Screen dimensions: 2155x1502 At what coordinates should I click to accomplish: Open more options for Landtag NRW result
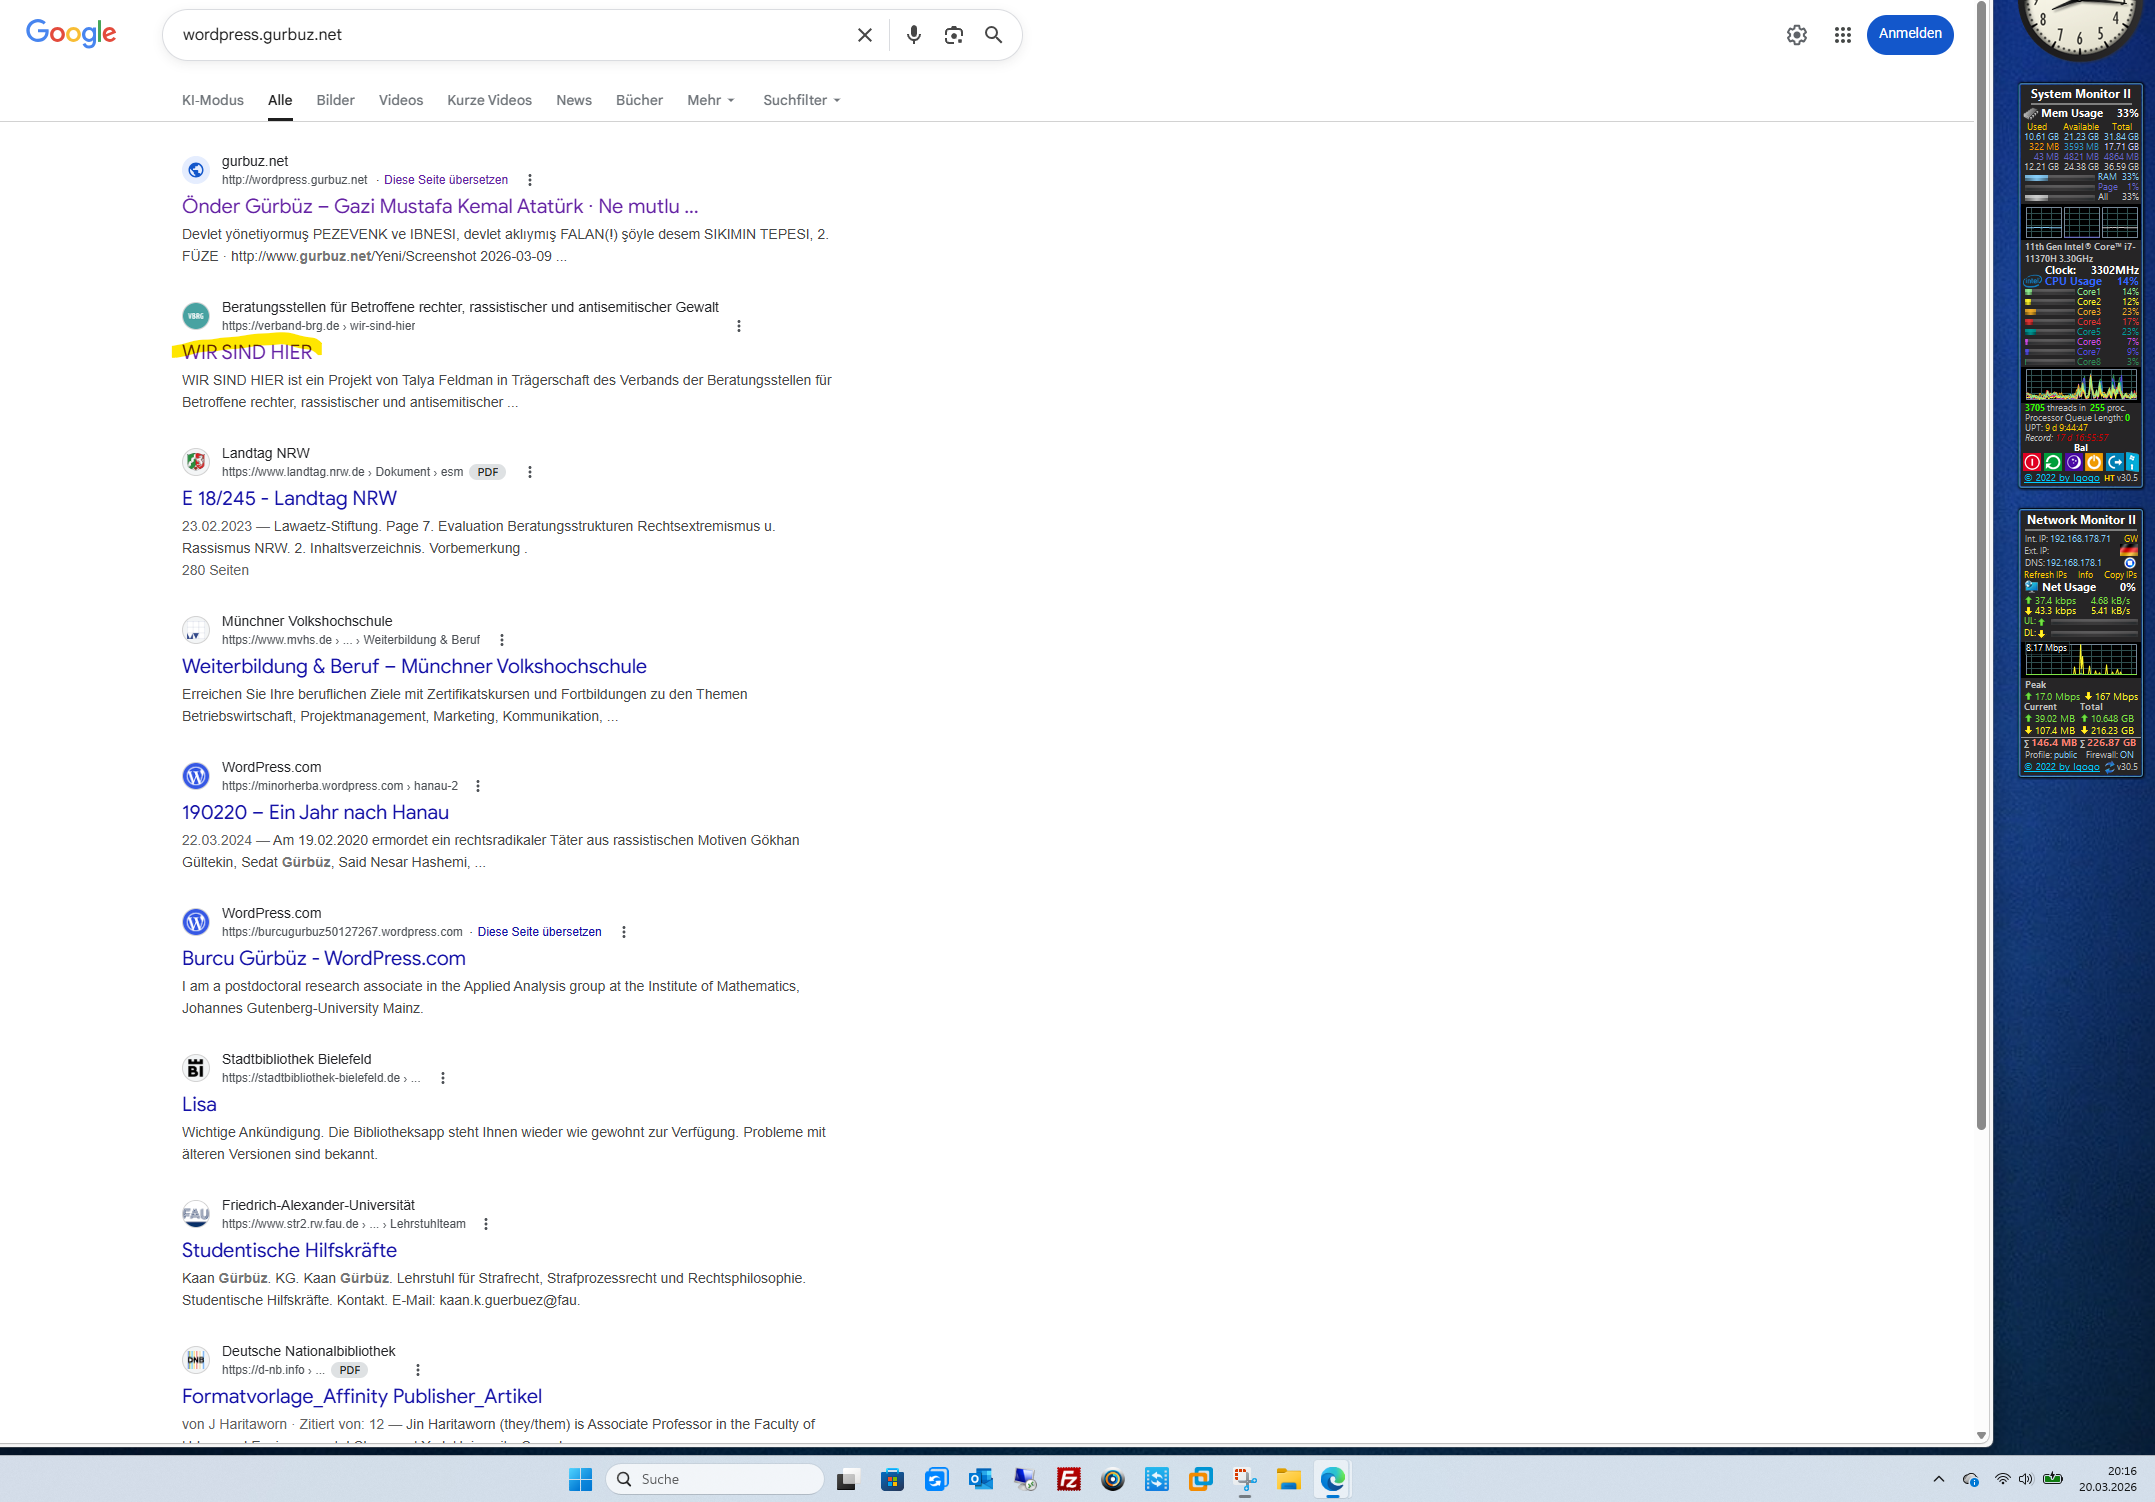(x=530, y=472)
